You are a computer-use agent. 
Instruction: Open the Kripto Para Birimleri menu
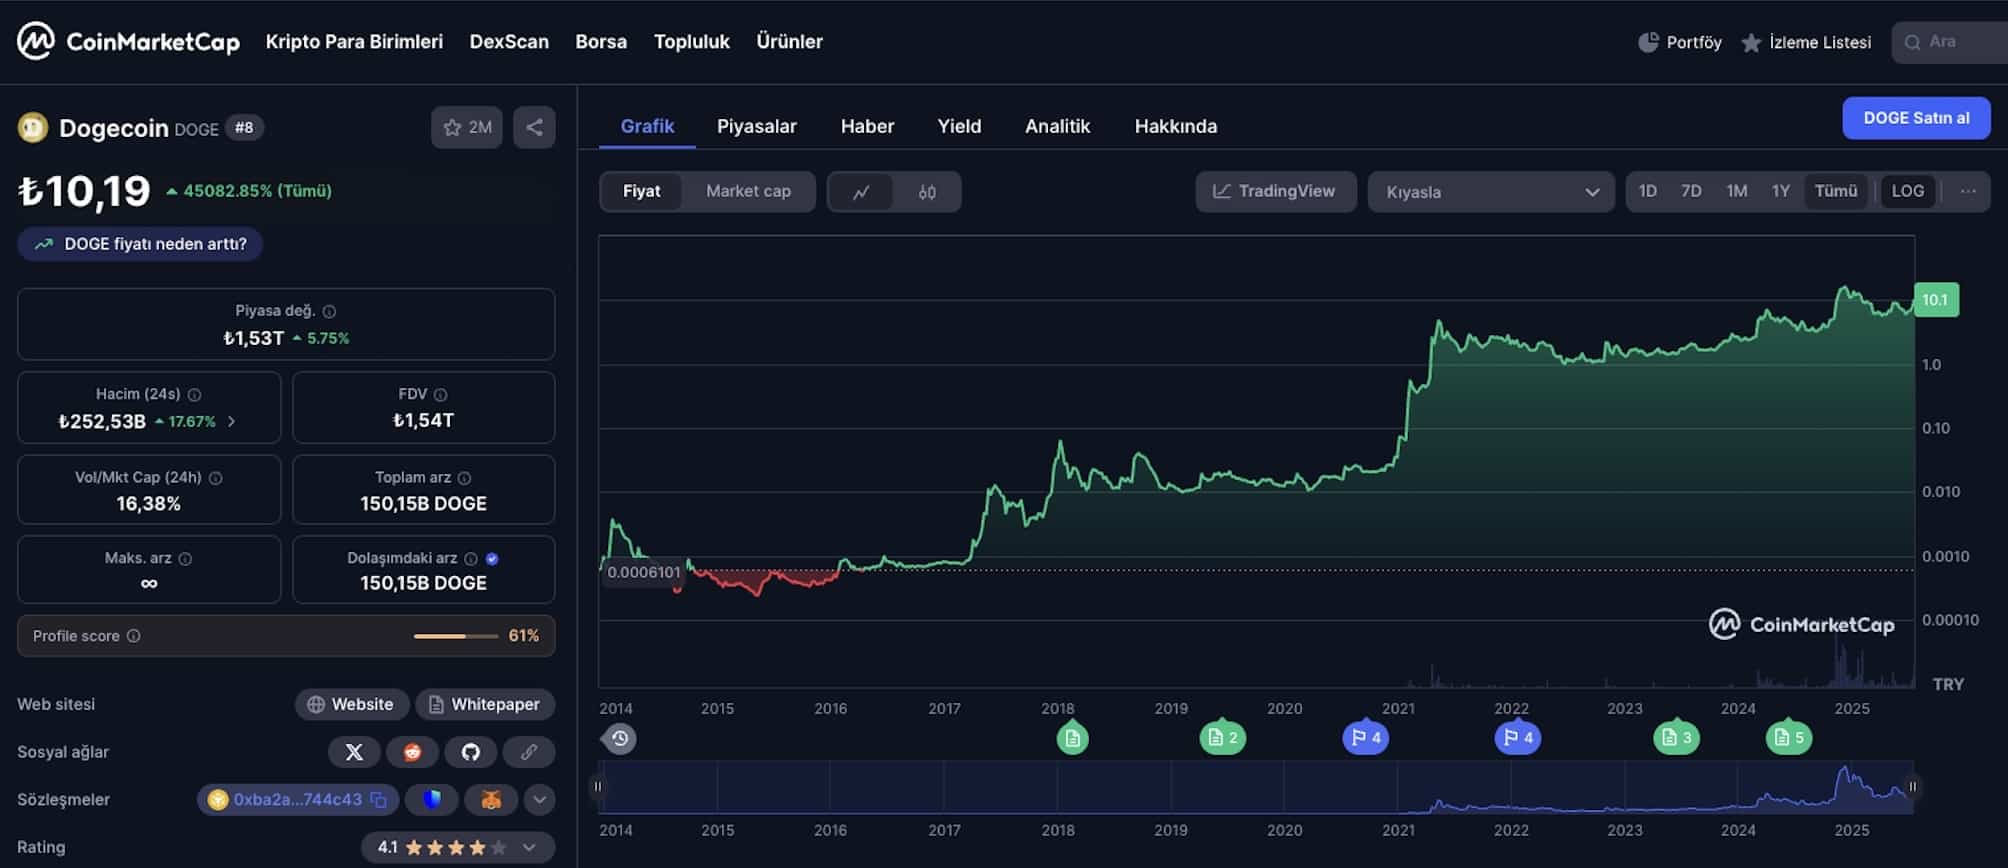click(x=354, y=42)
